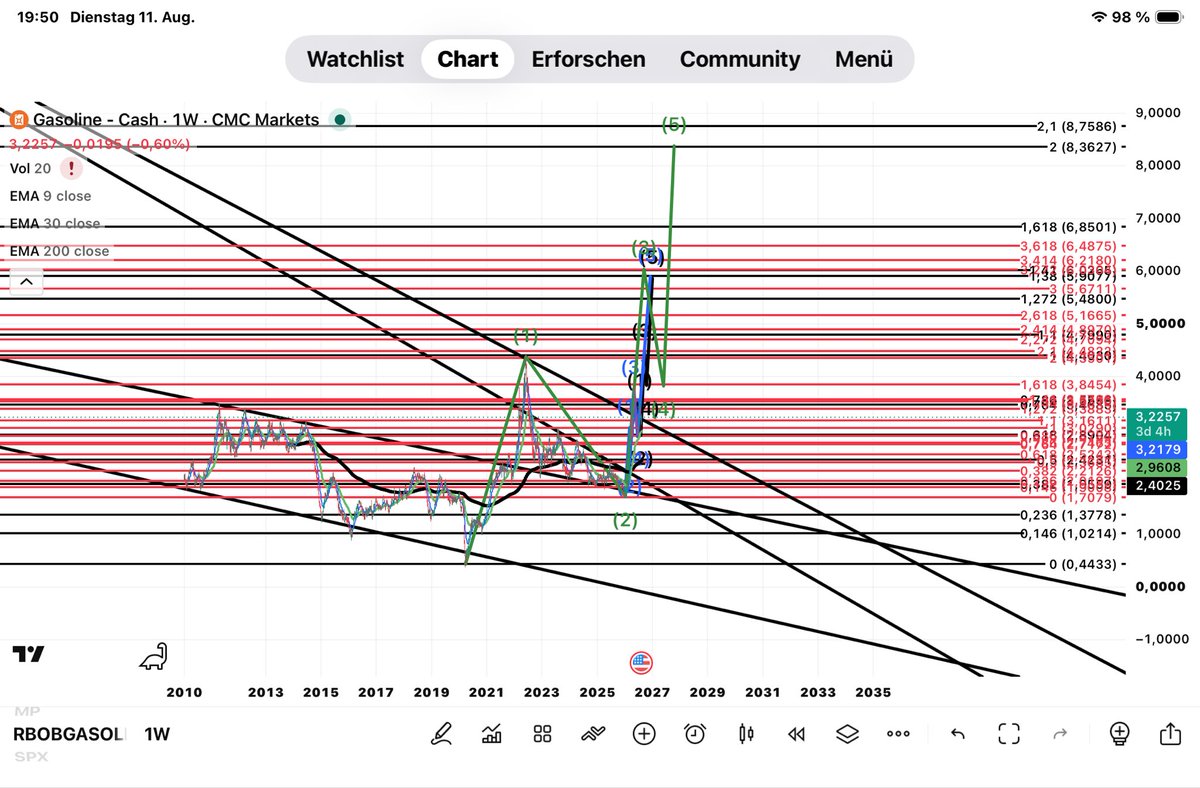This screenshot has height=788, width=1200.
Task: Tap the green (1) wave label
Action: coord(525,335)
